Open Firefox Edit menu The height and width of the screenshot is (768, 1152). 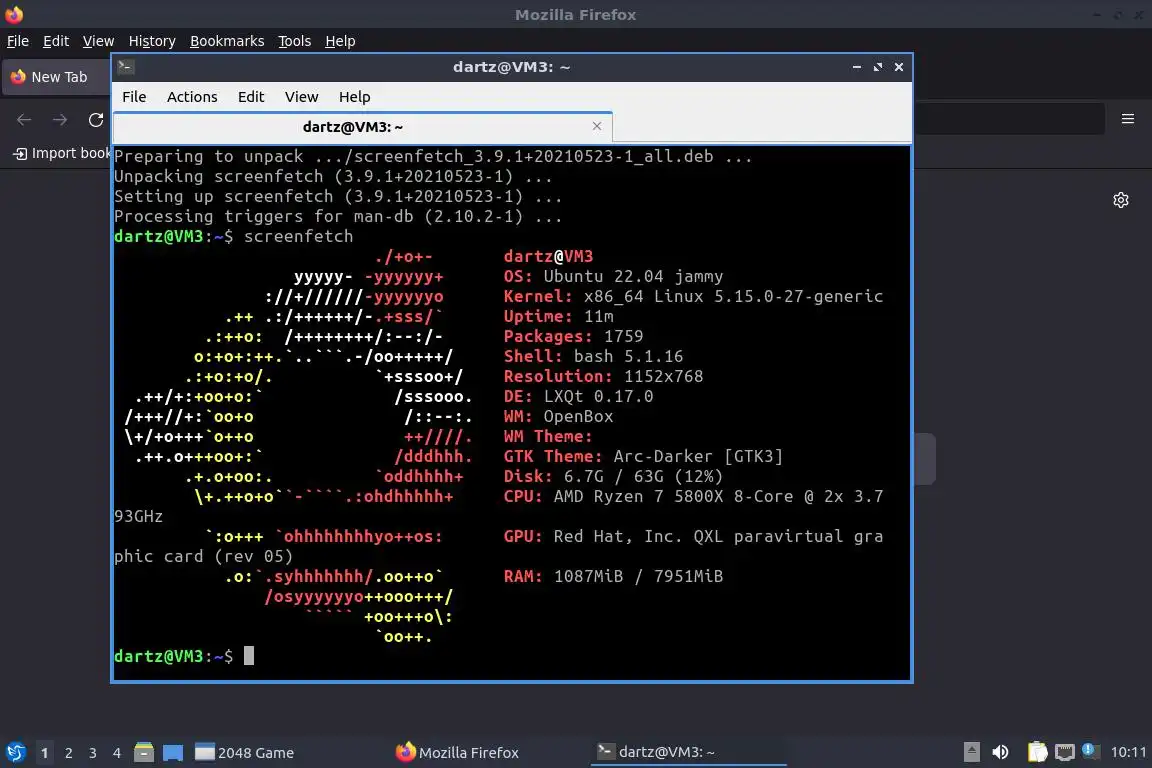[x=56, y=41]
